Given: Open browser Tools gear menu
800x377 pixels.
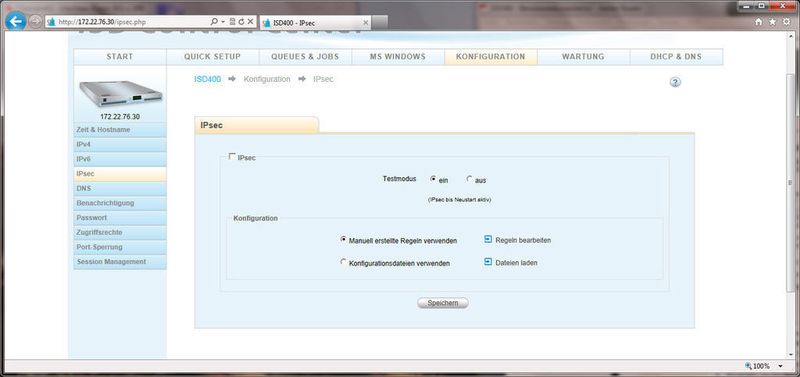Looking at the screenshot, I should pos(787,22).
